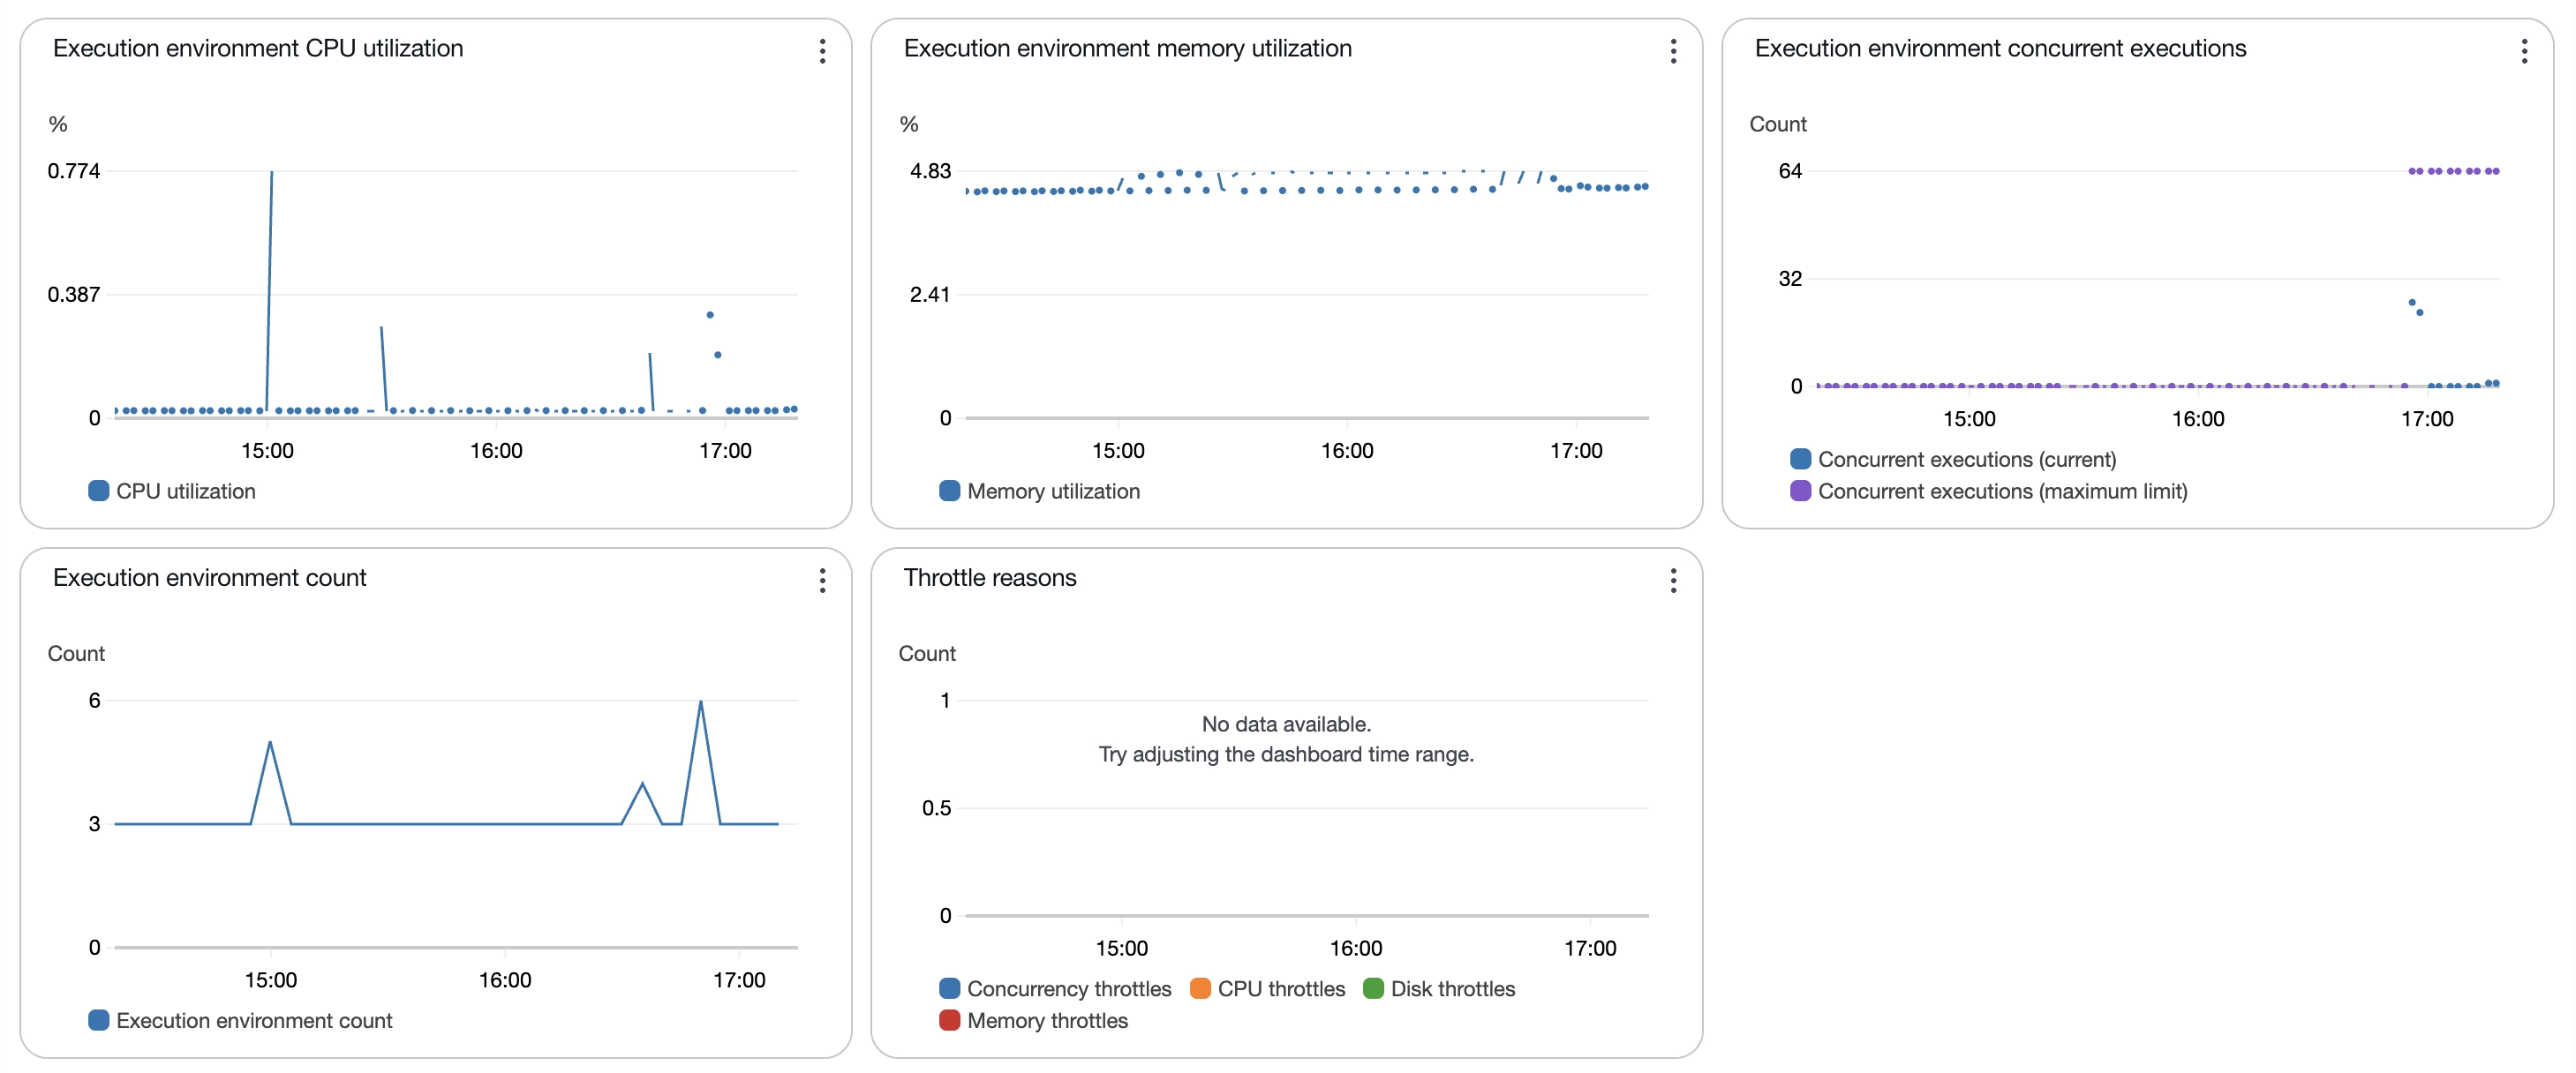
Task: Click Execution environment CPU utilization title
Action: click(x=257, y=48)
